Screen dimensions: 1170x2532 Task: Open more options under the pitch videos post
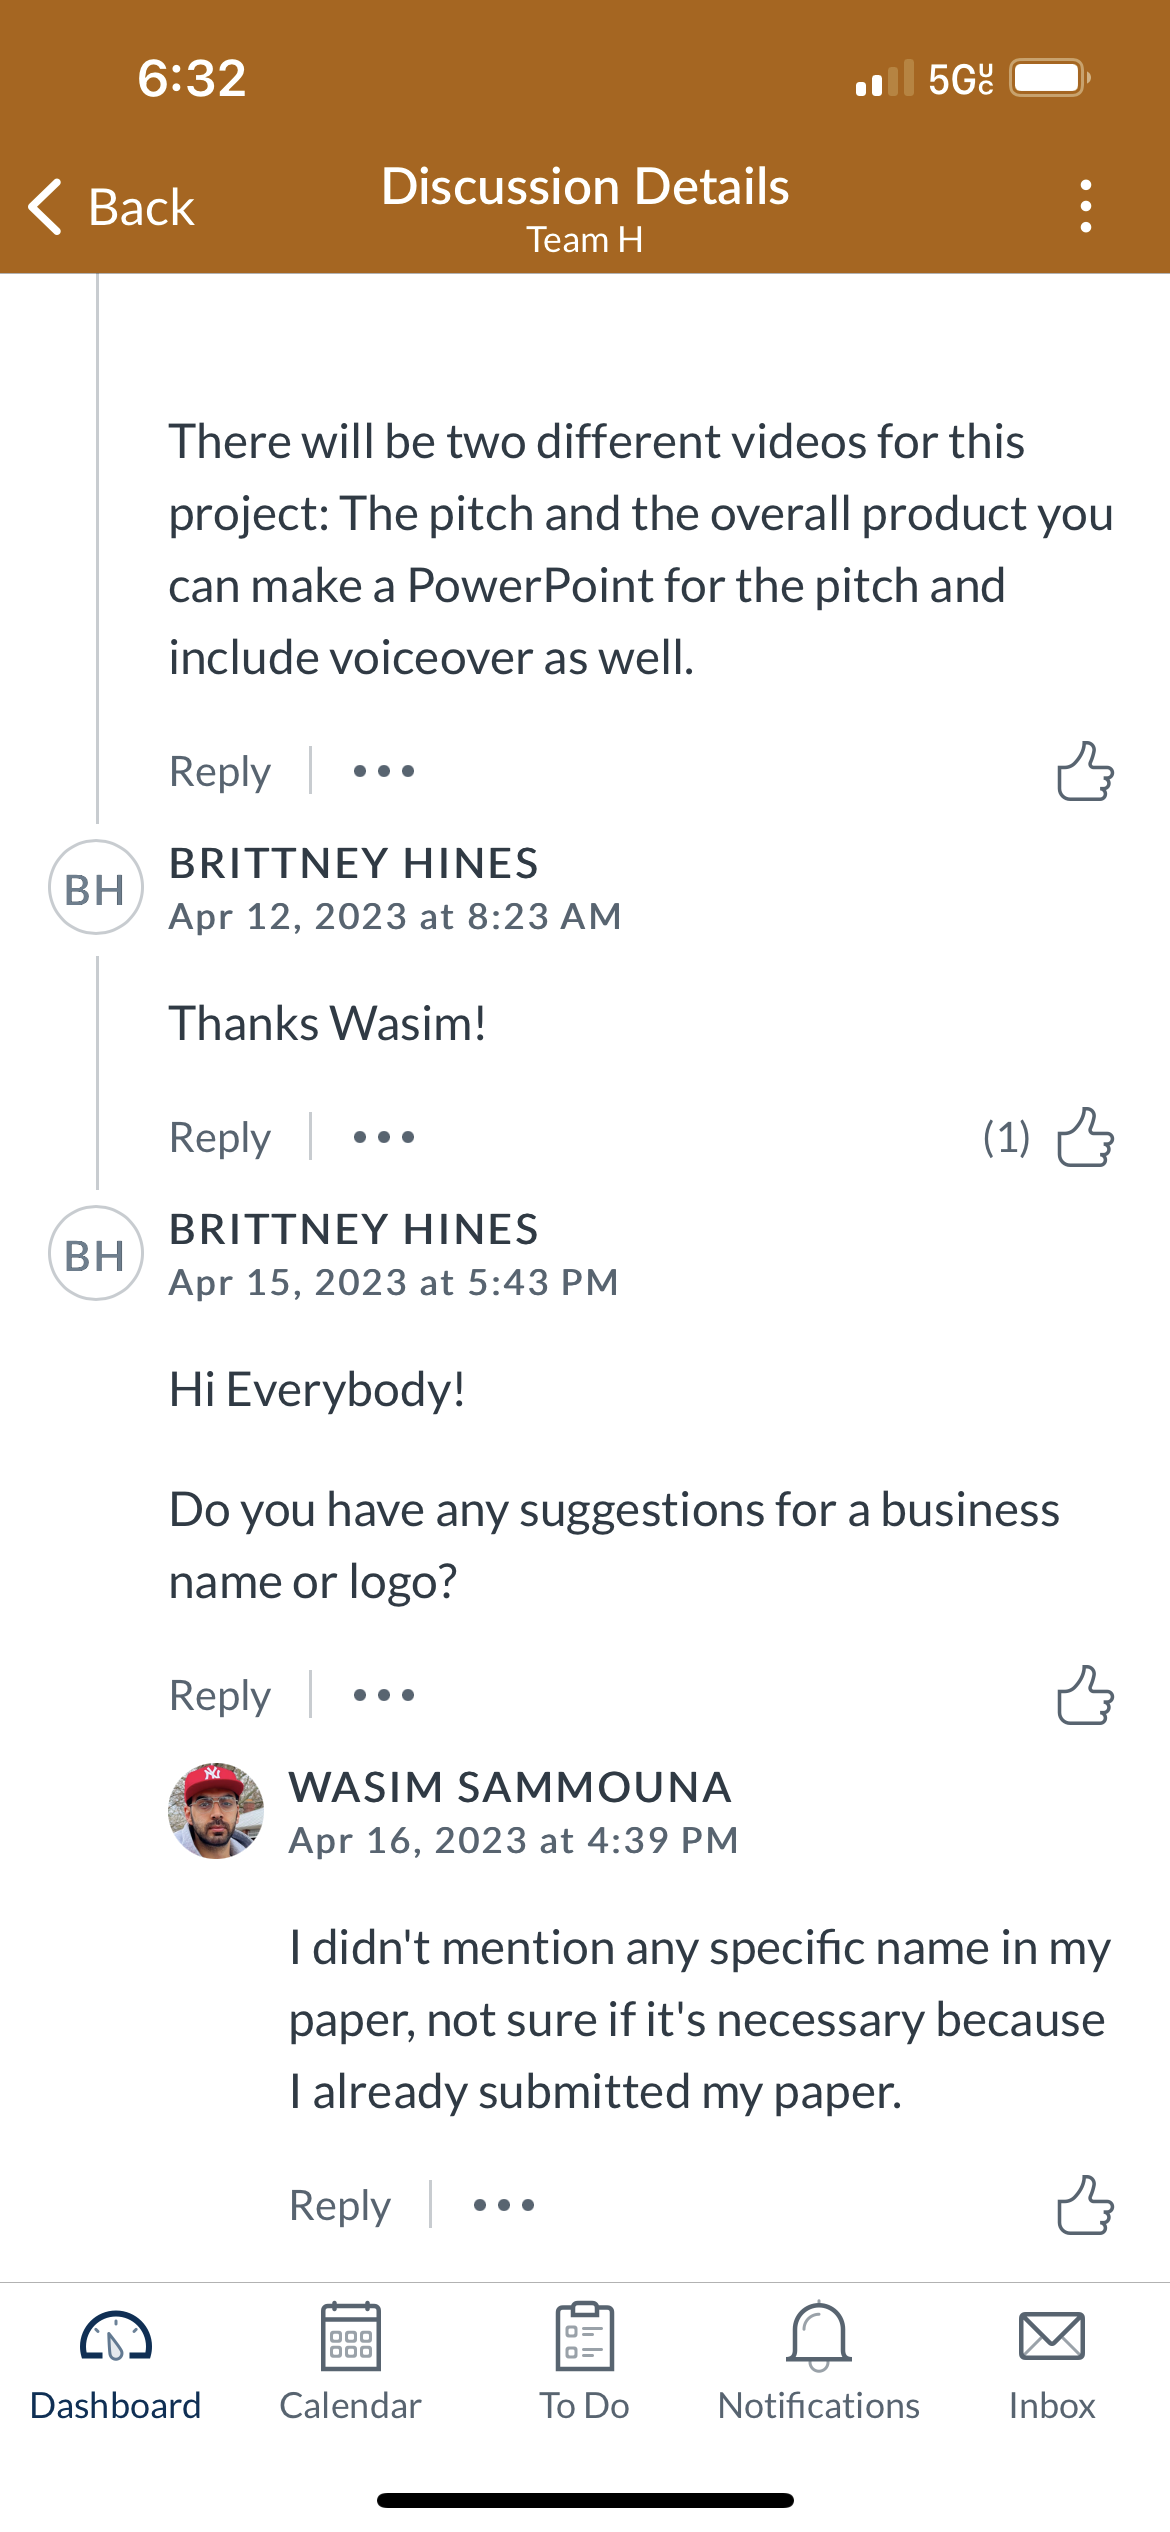384,771
